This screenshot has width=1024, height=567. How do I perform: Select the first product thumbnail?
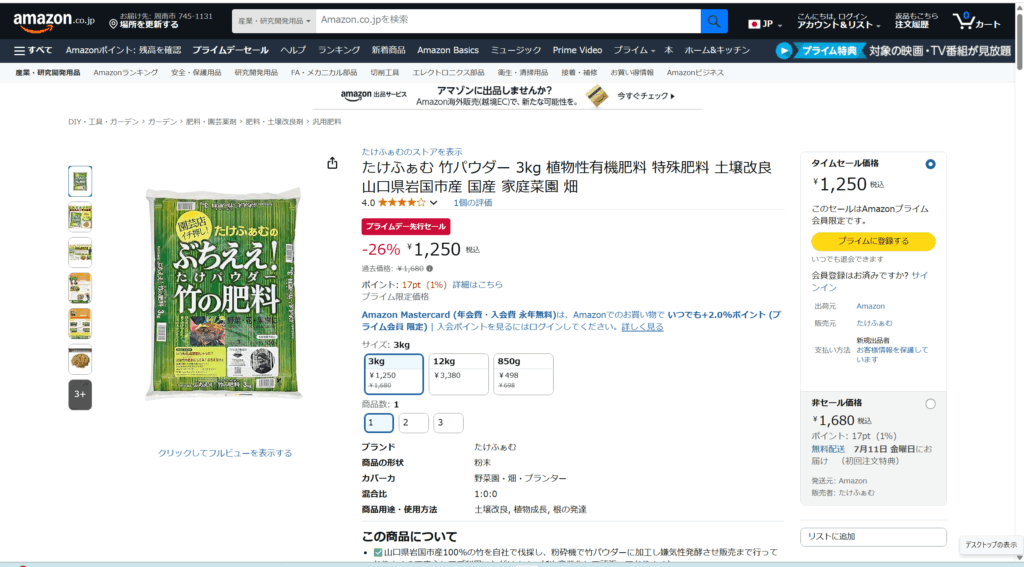point(80,181)
